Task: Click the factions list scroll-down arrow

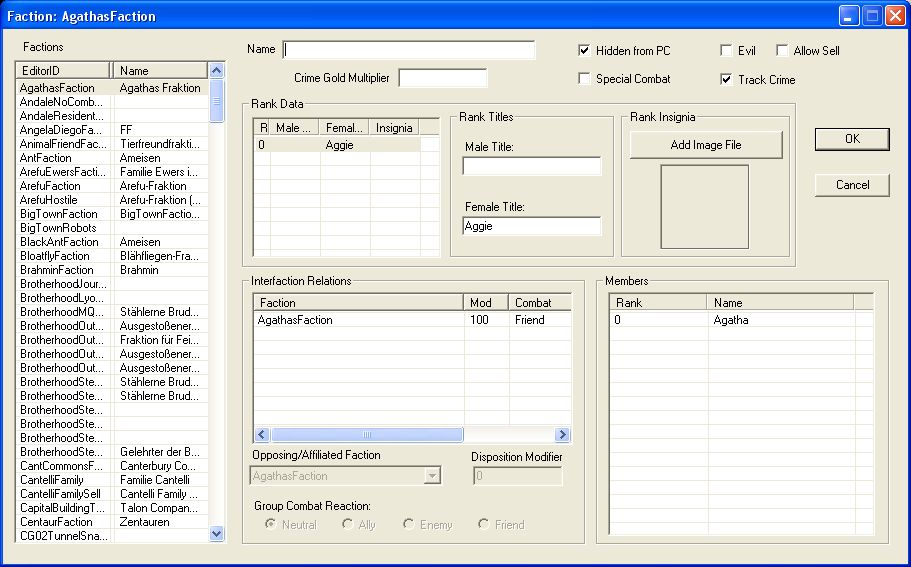Action: 216,533
